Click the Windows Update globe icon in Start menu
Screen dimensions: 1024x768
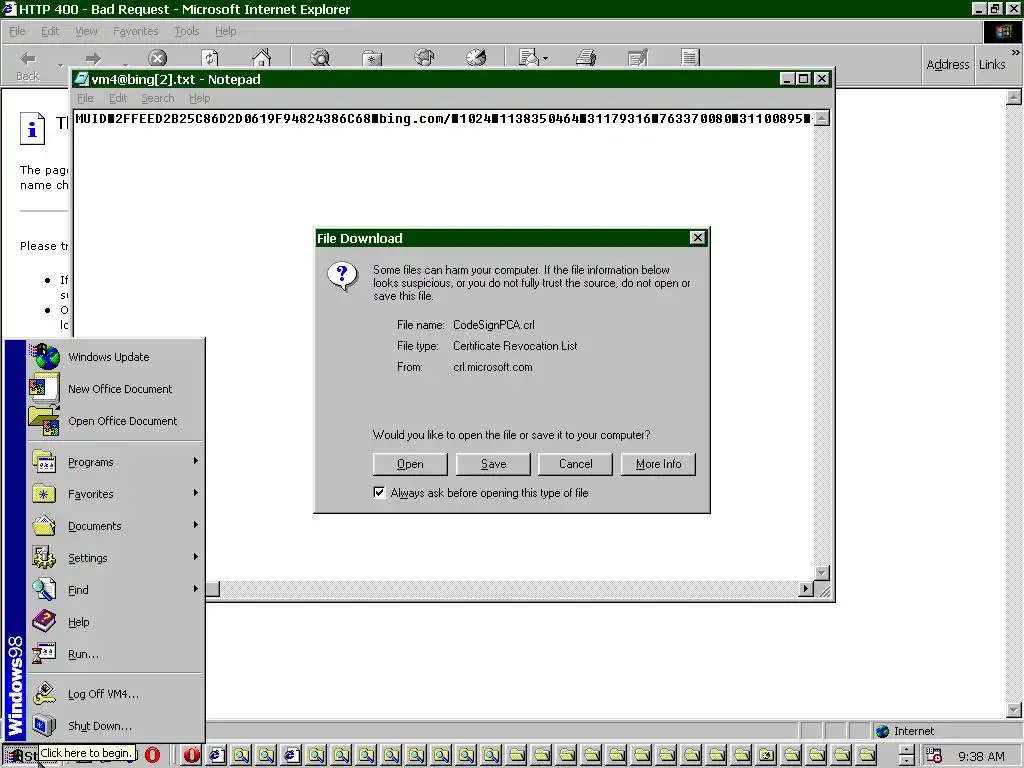(44, 357)
